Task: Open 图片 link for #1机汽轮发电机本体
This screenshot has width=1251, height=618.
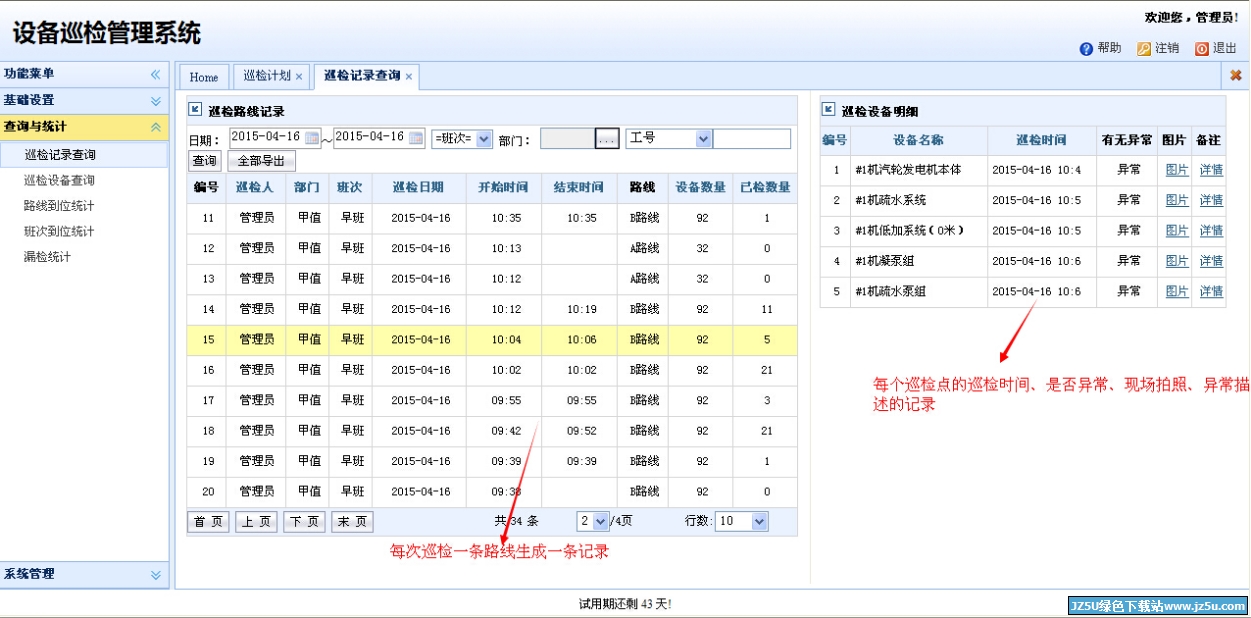Action: click(x=1177, y=170)
